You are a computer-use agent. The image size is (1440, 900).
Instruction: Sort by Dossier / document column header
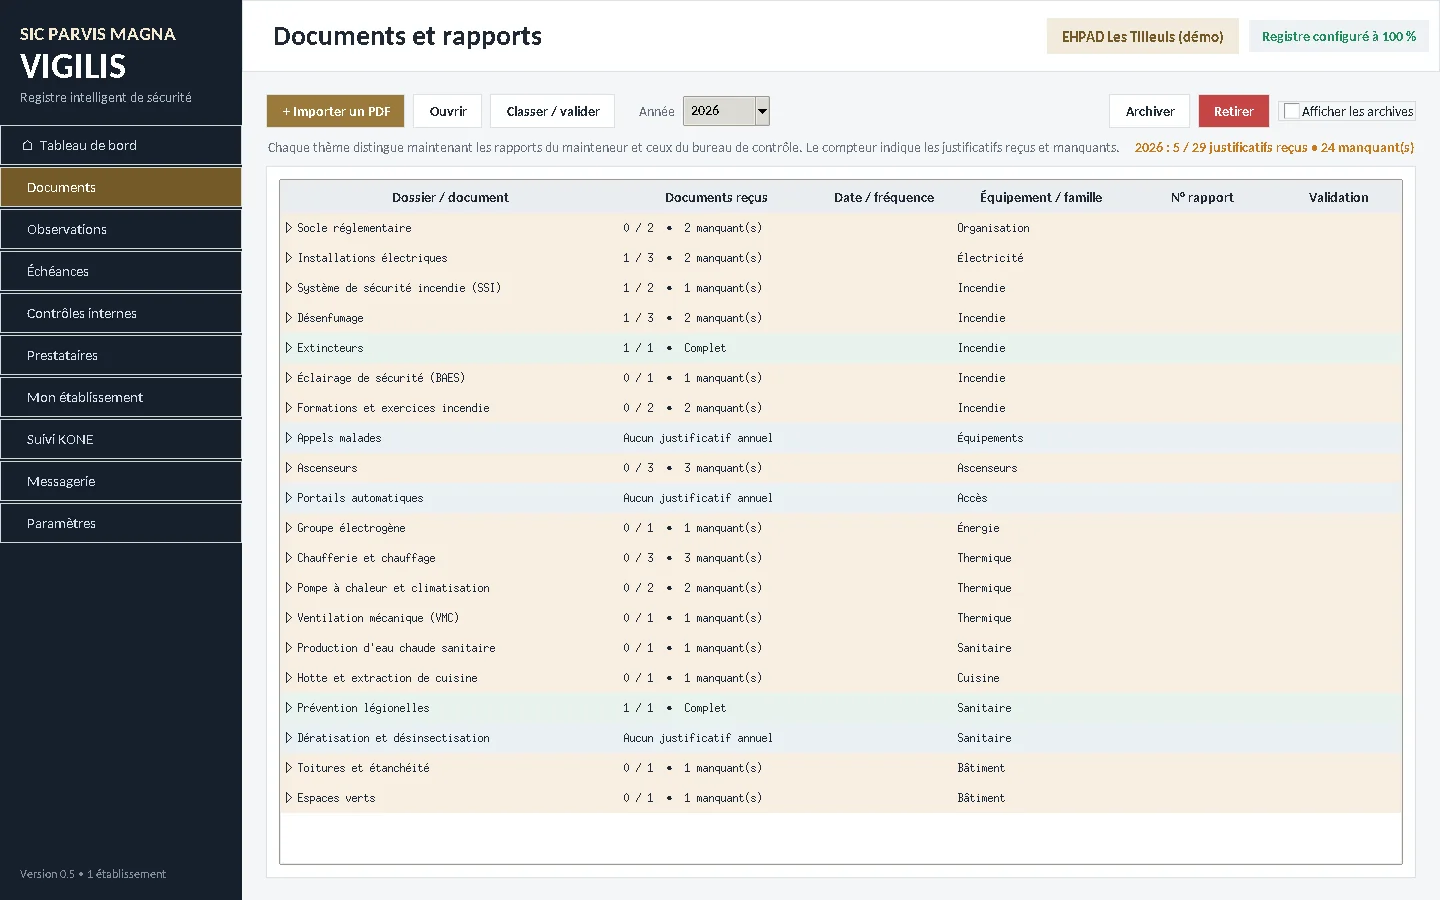point(450,197)
